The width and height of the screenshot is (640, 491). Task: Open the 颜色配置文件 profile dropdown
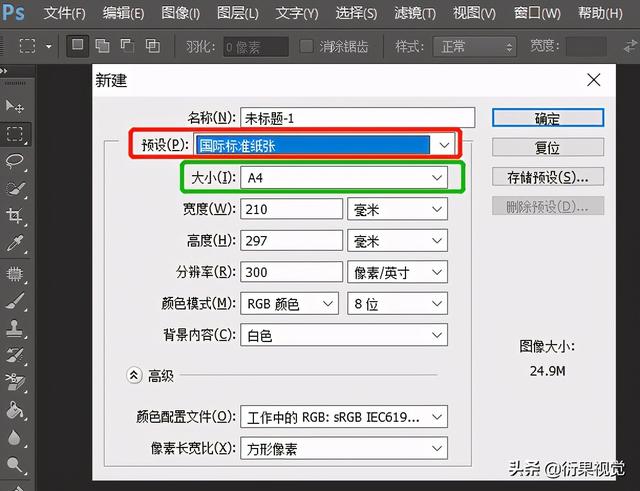tap(344, 417)
